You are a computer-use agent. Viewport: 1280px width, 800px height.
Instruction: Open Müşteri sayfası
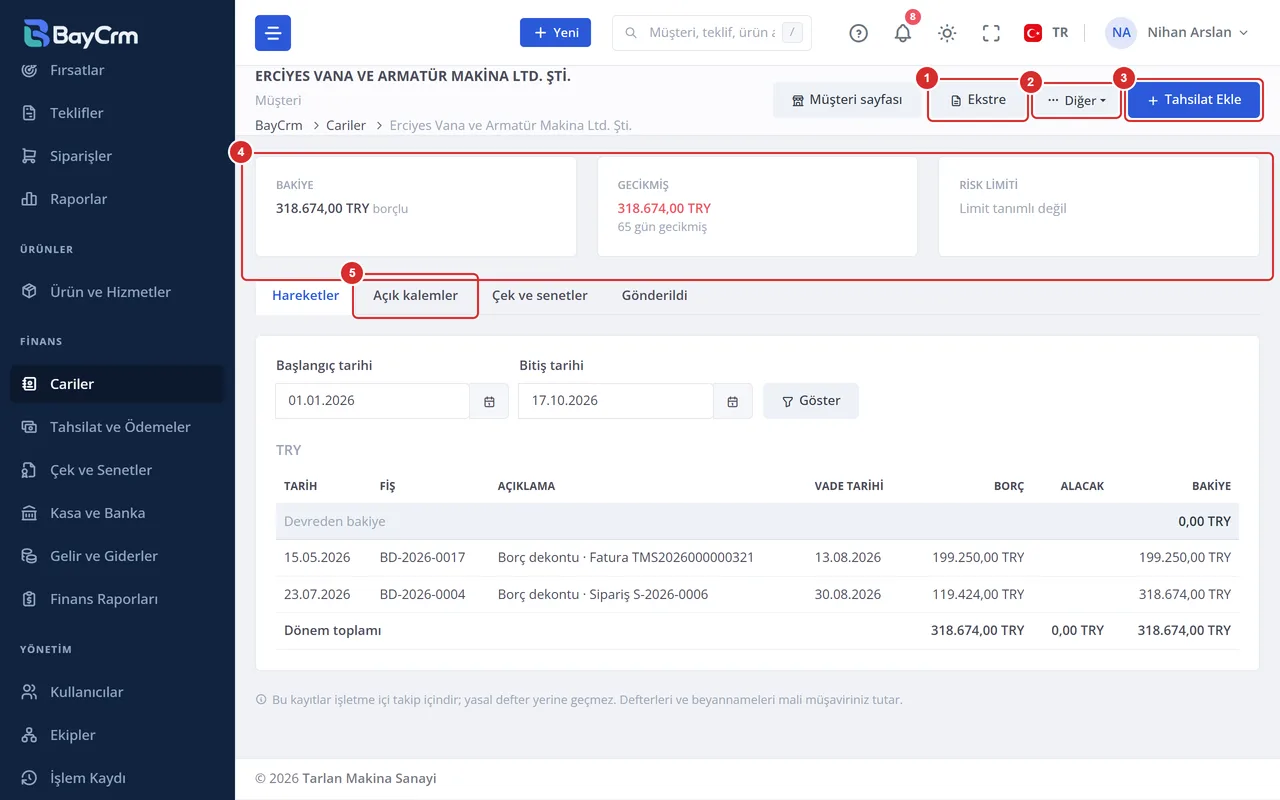click(x=847, y=100)
